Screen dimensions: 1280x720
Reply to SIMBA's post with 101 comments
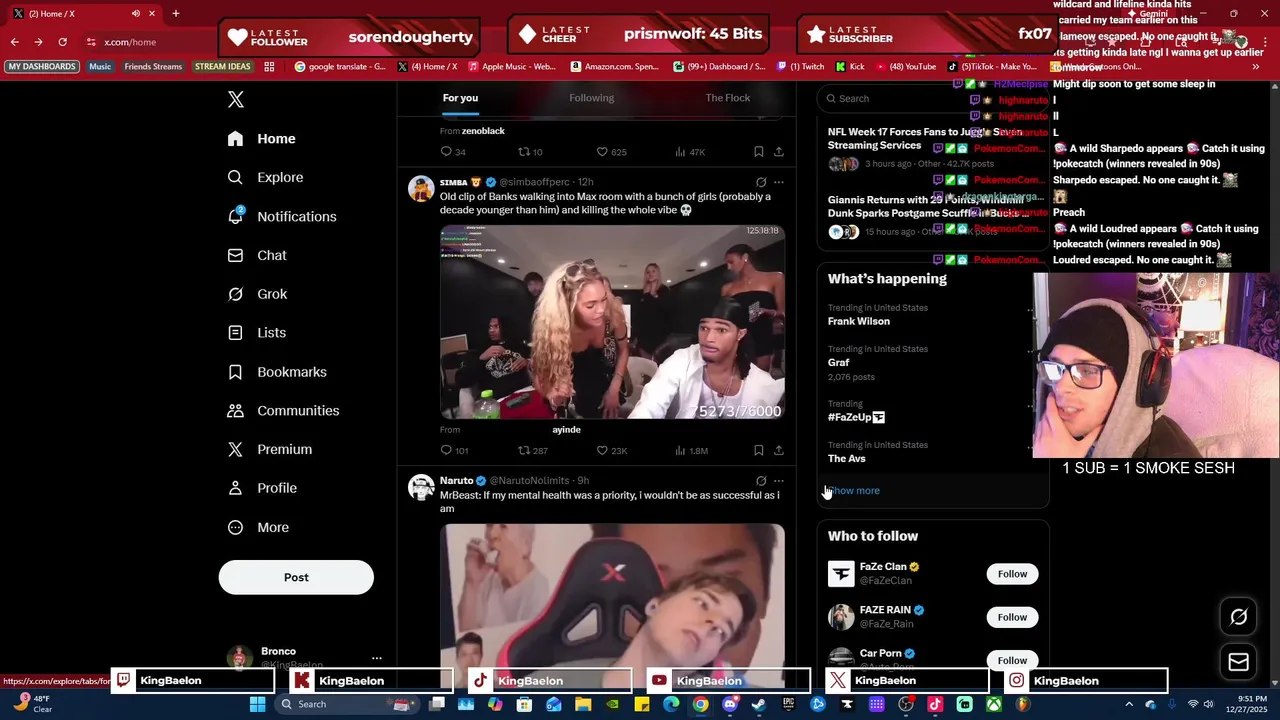(454, 451)
